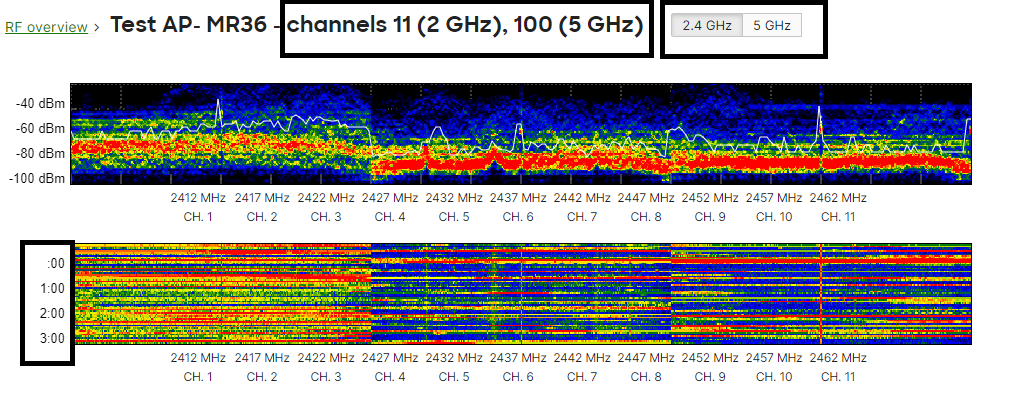Screen dimensions: 1011x395
Task: Click 2432 MHz label under the dBm chart
Action: (454, 197)
